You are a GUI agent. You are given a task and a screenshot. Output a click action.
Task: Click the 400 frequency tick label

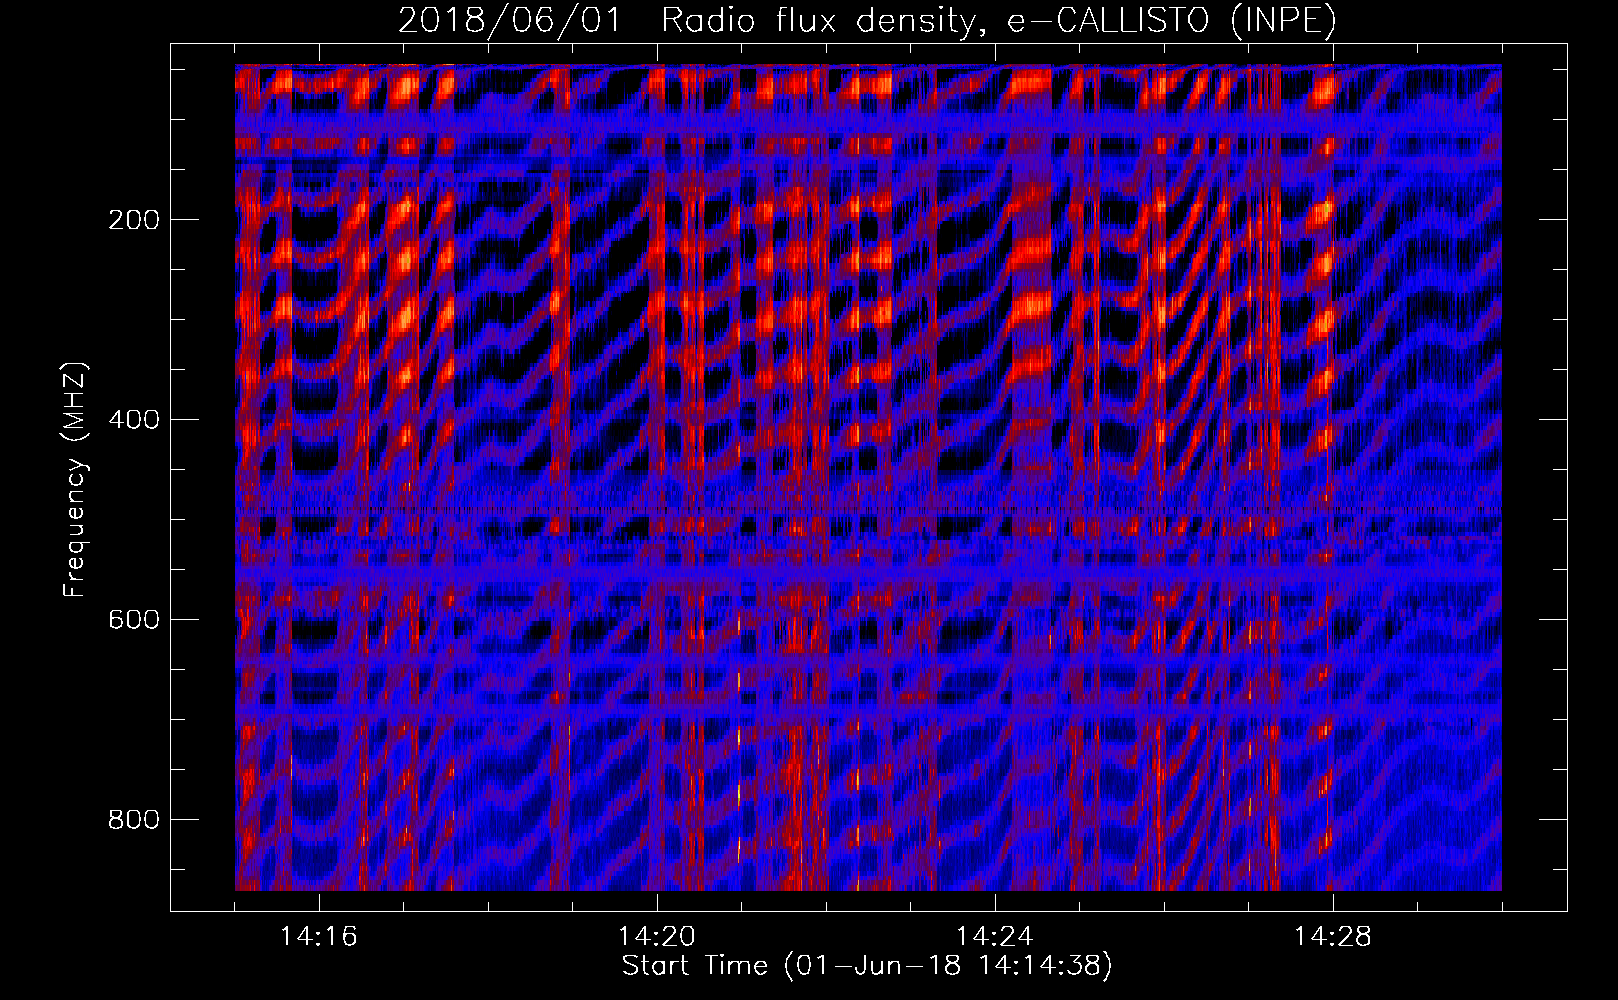[x=133, y=420]
